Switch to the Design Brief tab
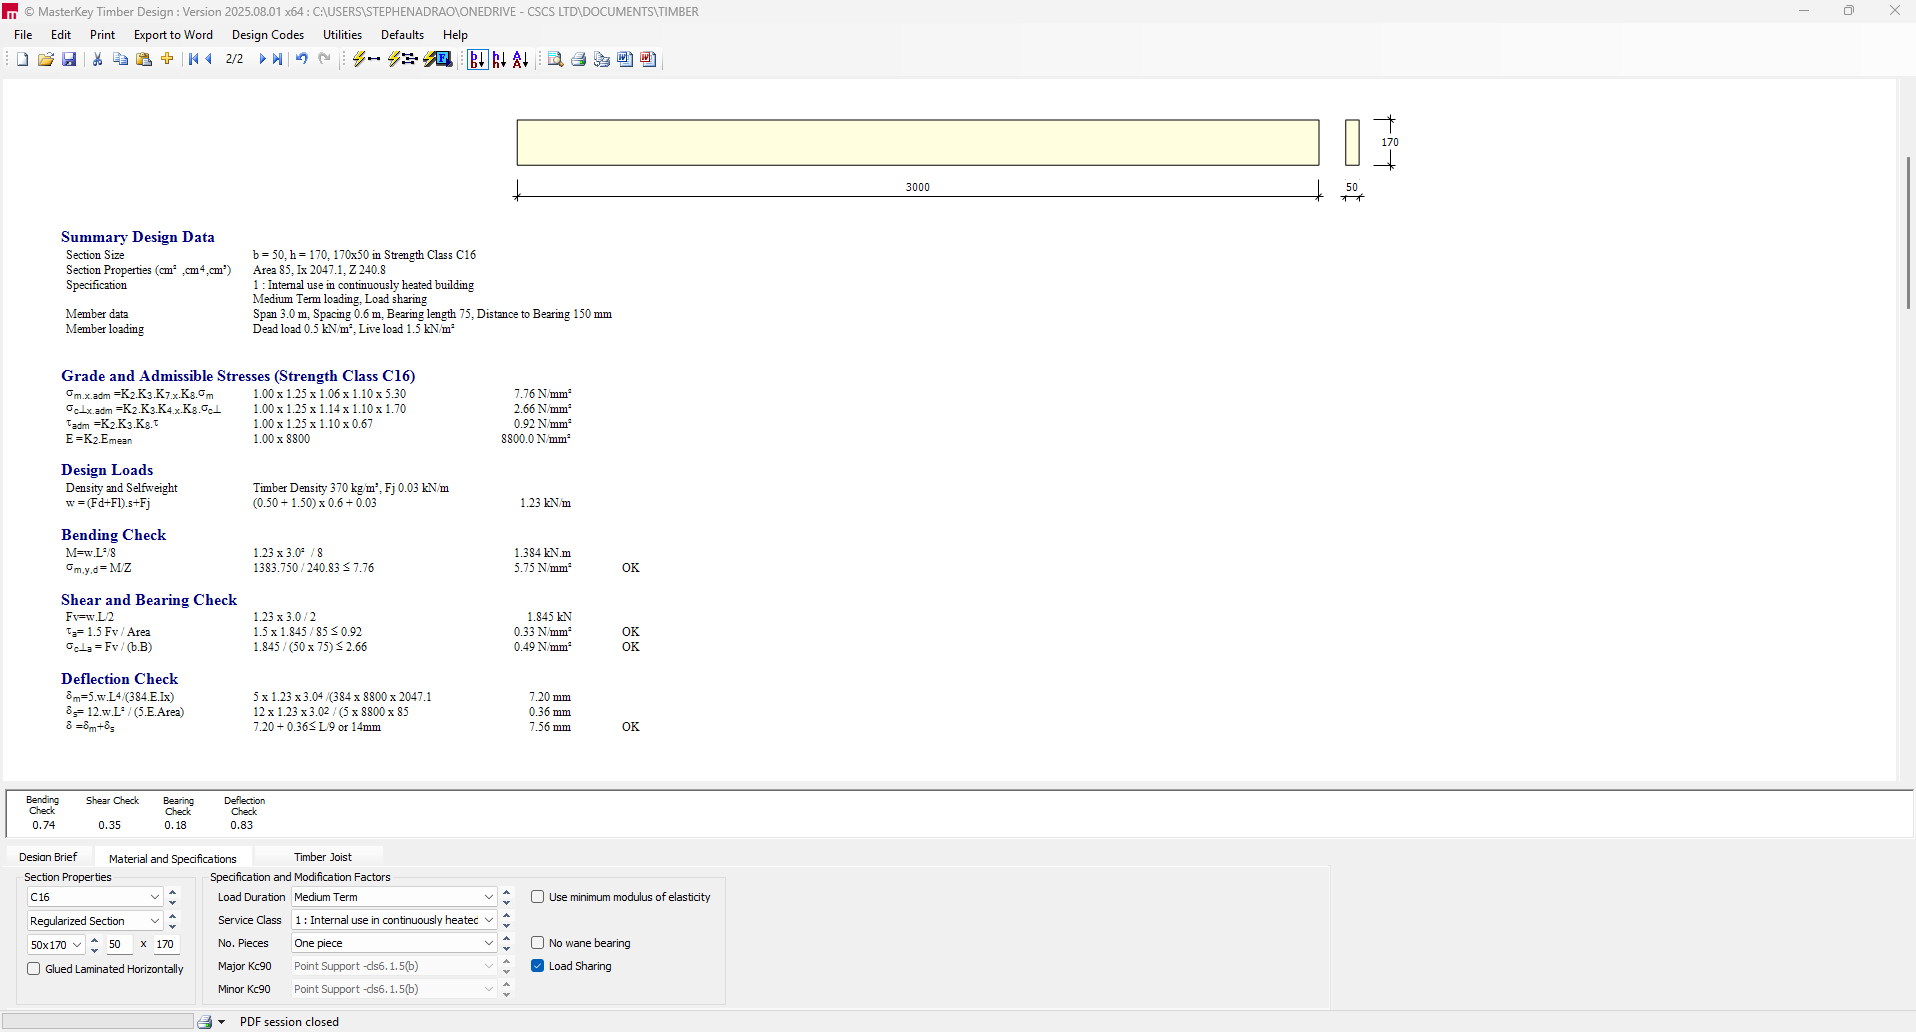The height and width of the screenshot is (1032, 1916). point(48,857)
